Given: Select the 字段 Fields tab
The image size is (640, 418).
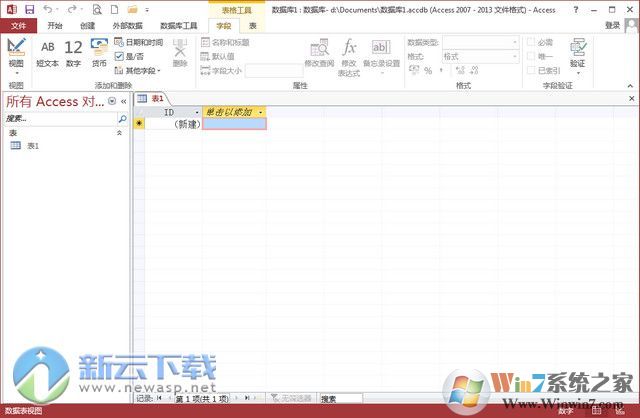Looking at the screenshot, I should tap(224, 26).
